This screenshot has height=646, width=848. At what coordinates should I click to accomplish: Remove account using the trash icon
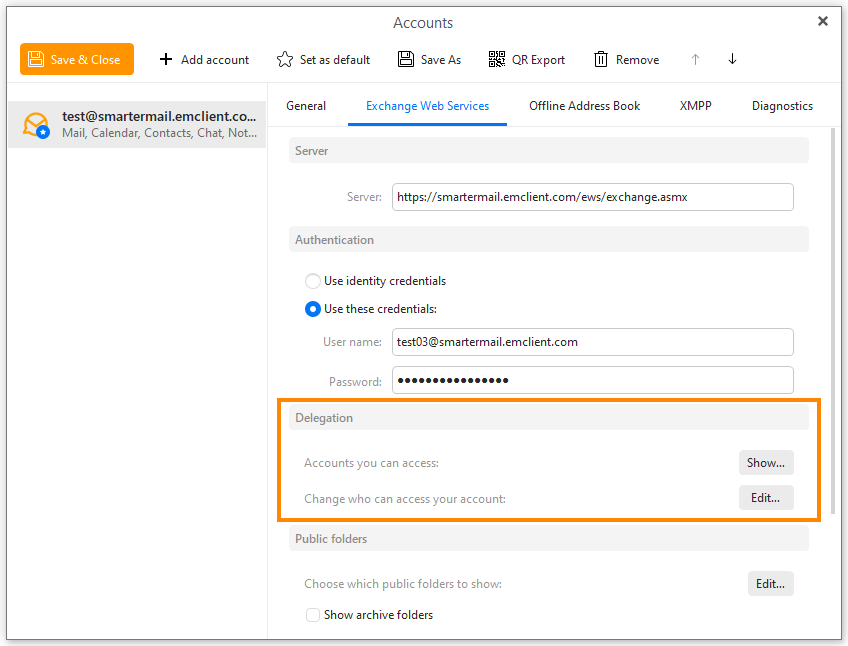[x=601, y=59]
